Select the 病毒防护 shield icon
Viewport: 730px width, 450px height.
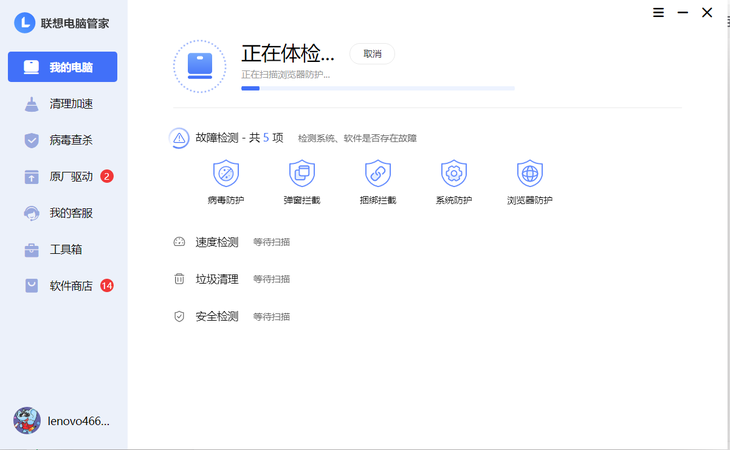pos(226,173)
